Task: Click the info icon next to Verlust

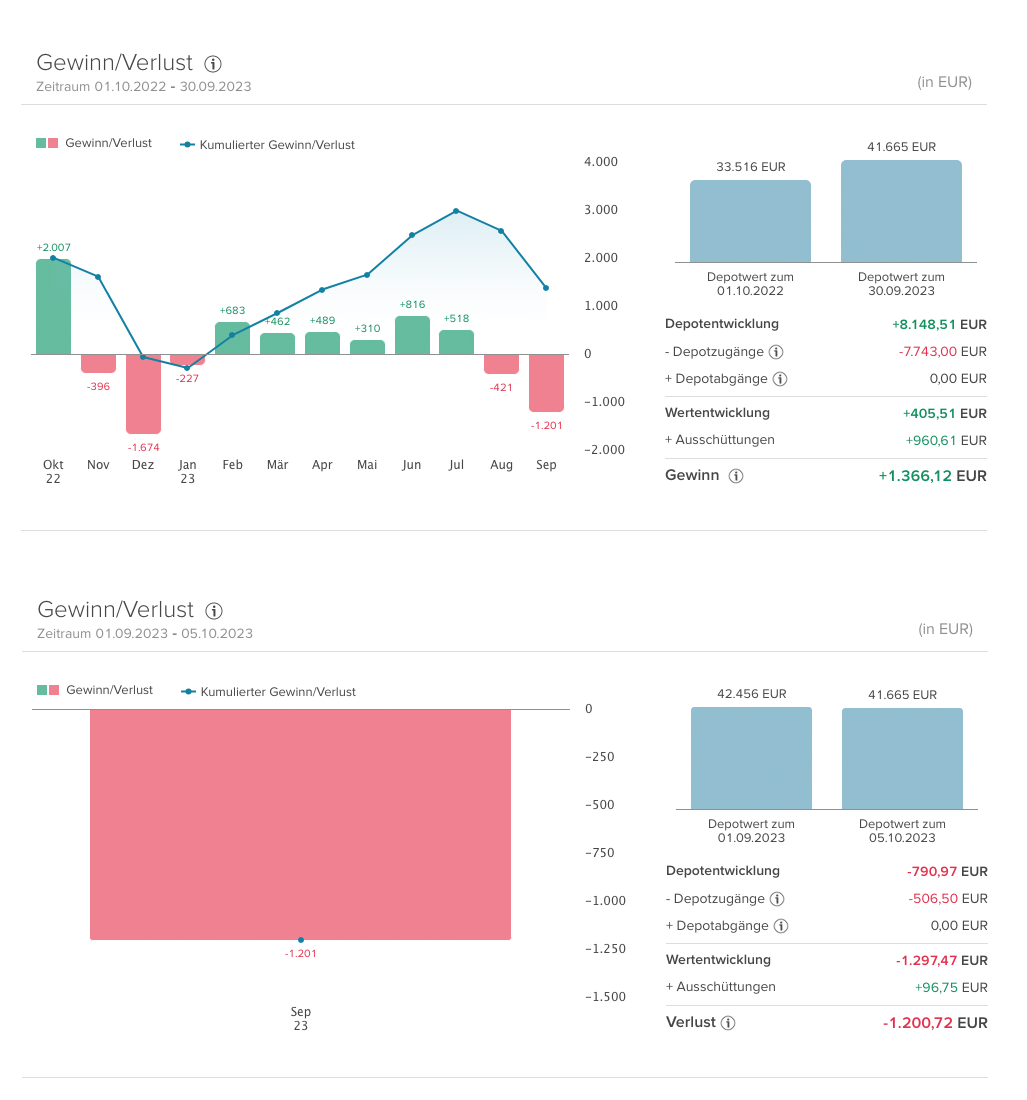Action: (x=728, y=1023)
